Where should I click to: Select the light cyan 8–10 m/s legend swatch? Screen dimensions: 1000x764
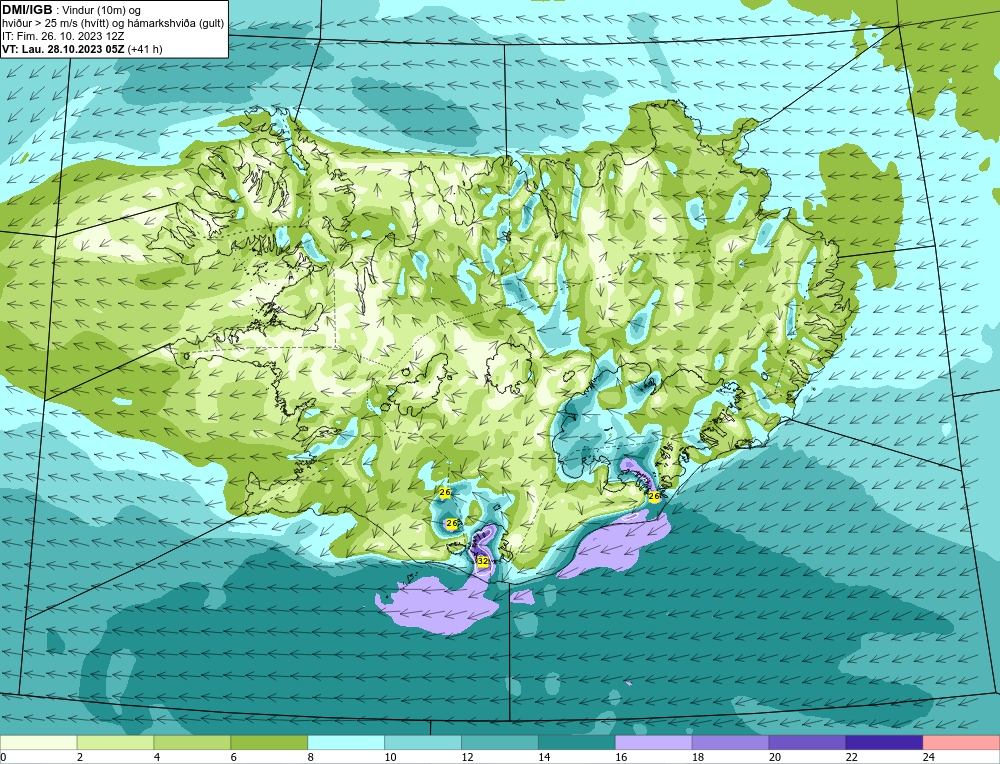click(346, 743)
